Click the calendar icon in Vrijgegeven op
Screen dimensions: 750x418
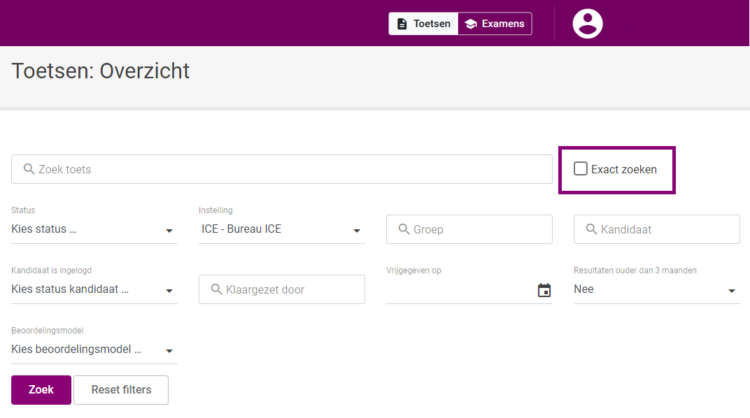click(x=544, y=290)
